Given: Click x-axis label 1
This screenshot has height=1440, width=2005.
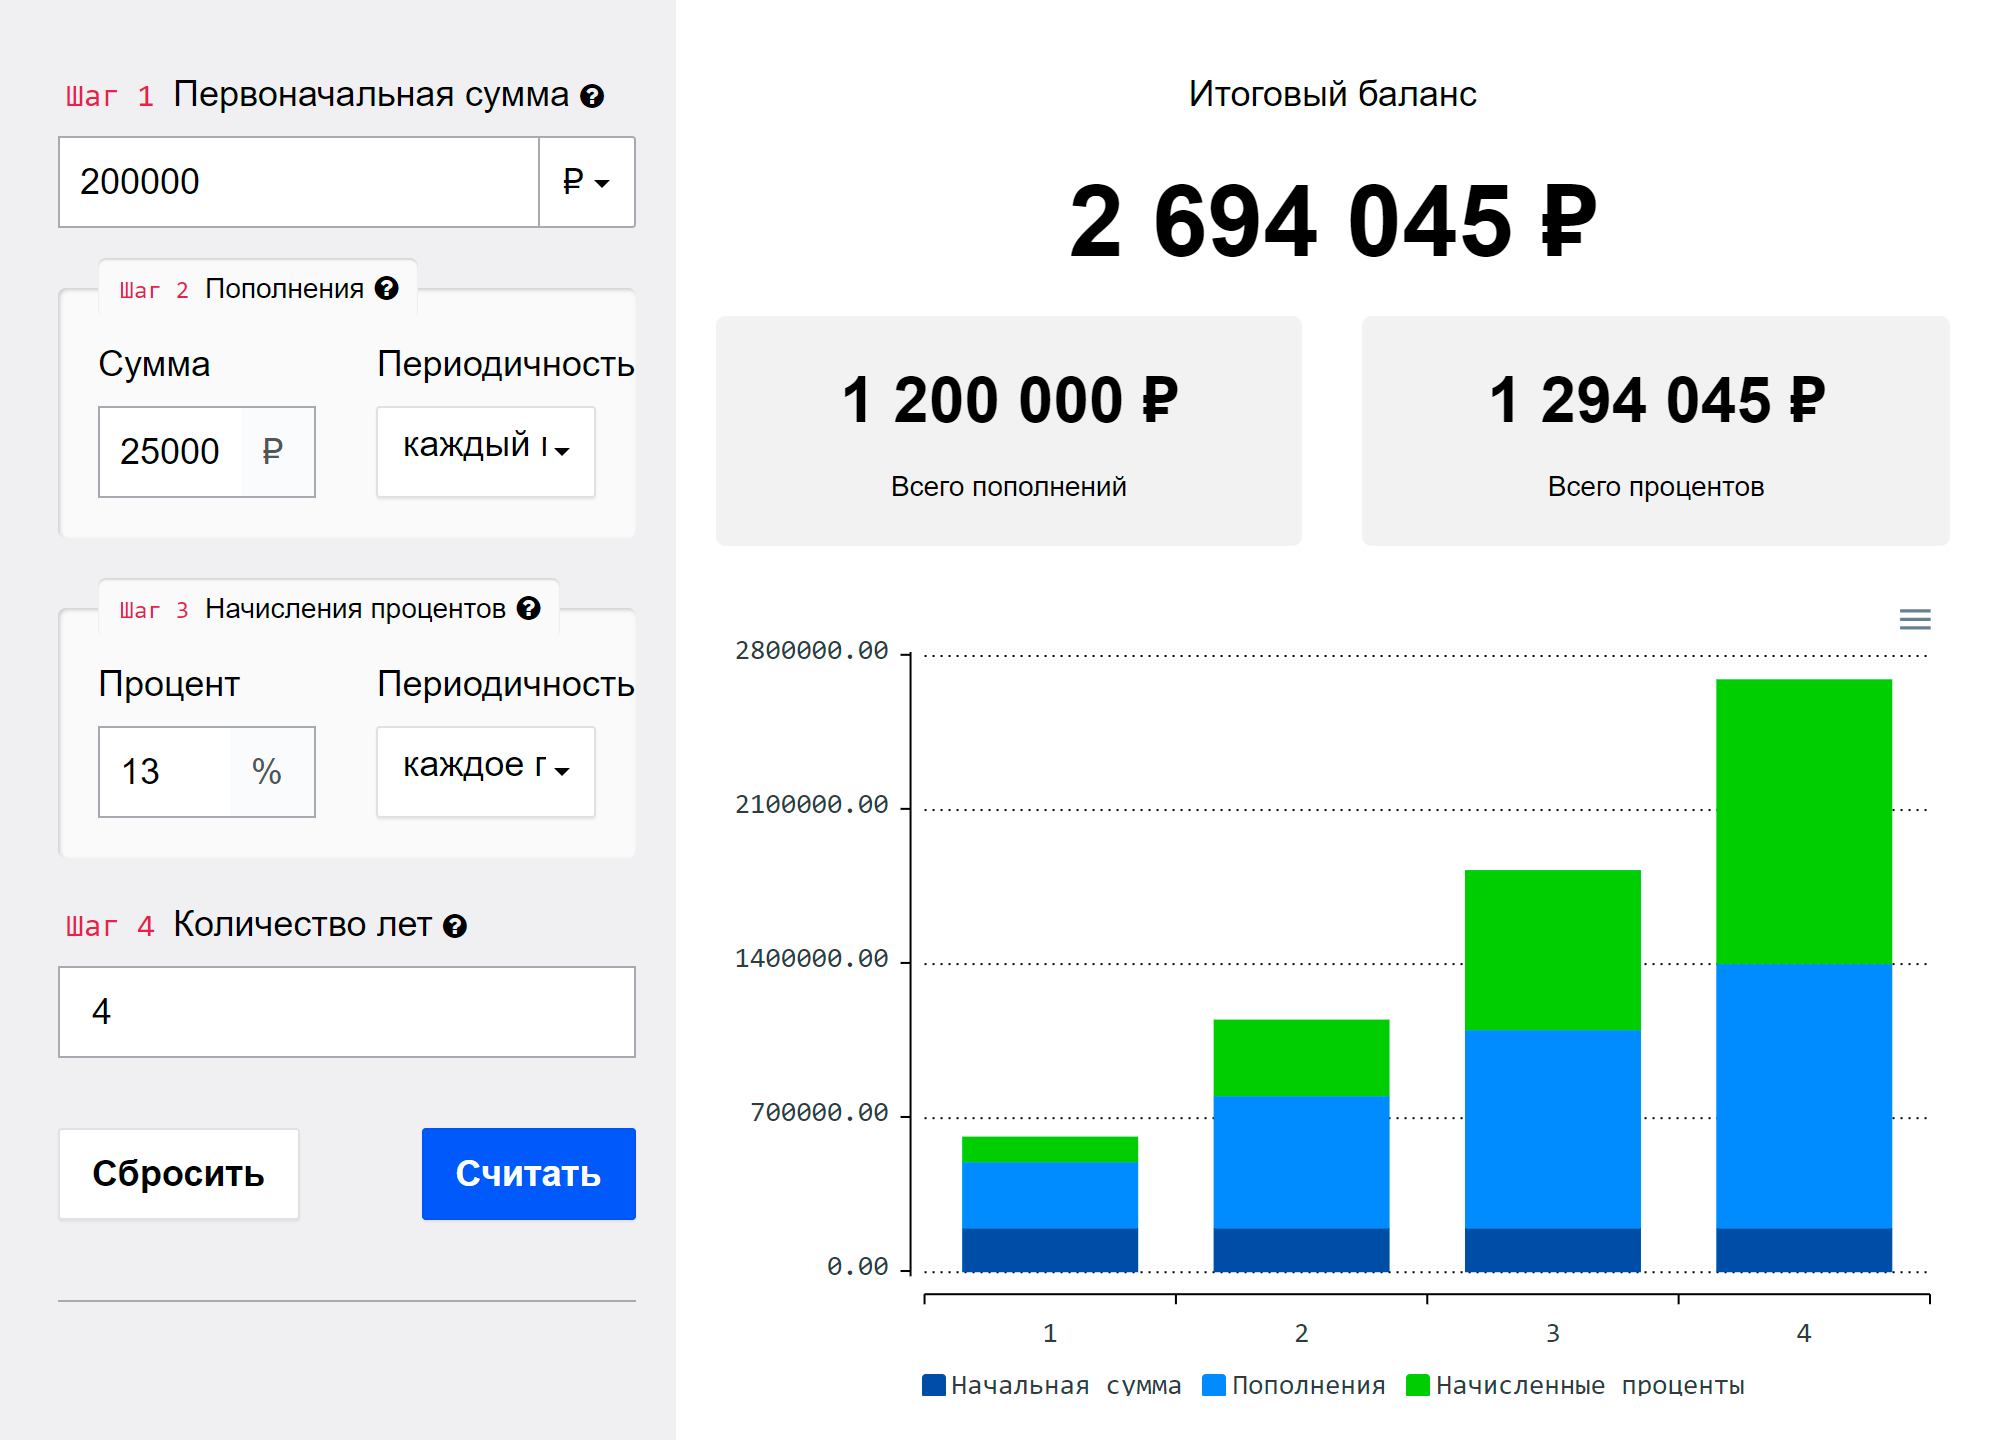Looking at the screenshot, I should pyautogui.click(x=1050, y=1333).
